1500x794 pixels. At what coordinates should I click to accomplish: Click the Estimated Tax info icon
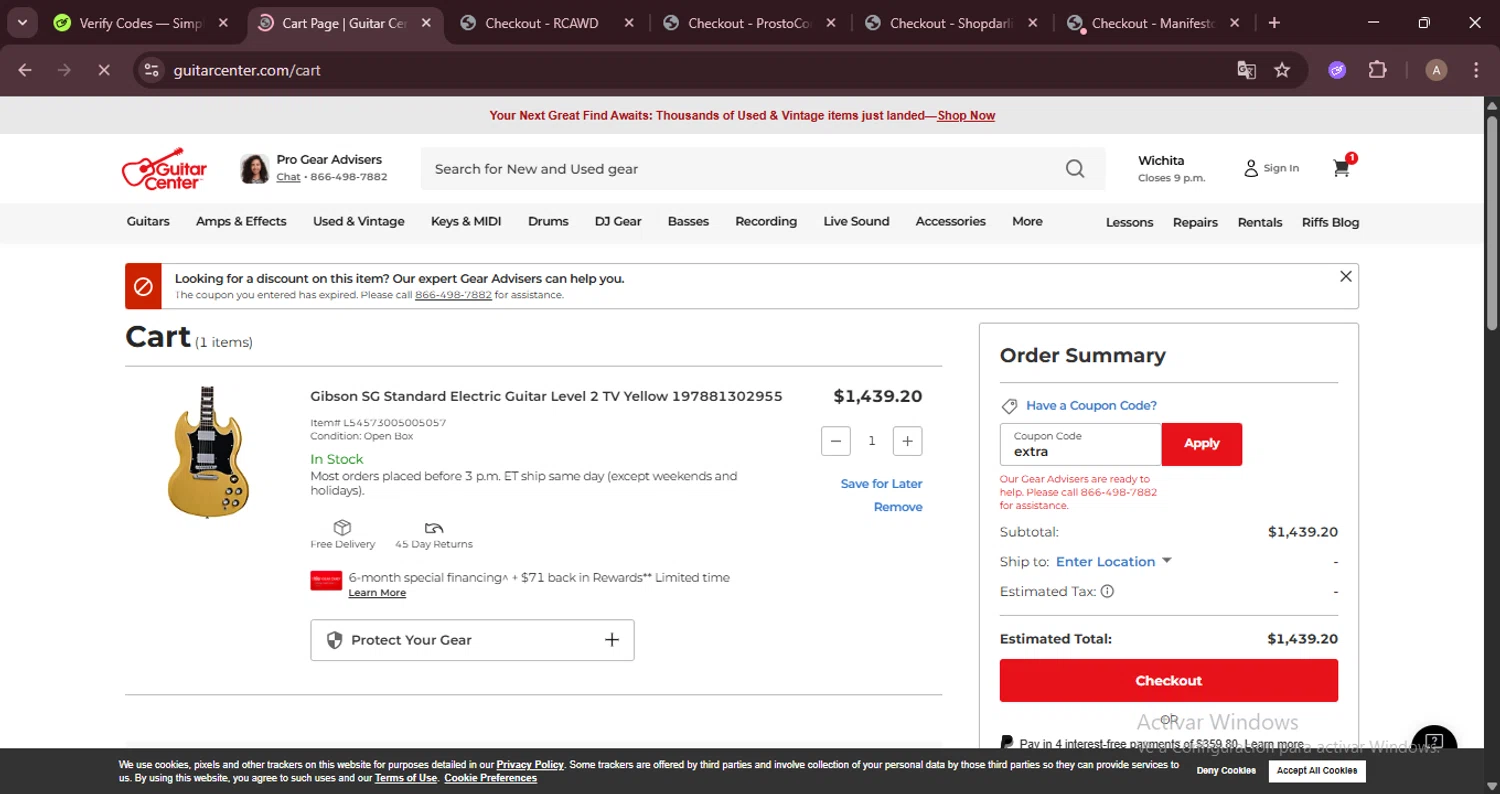(x=1107, y=591)
